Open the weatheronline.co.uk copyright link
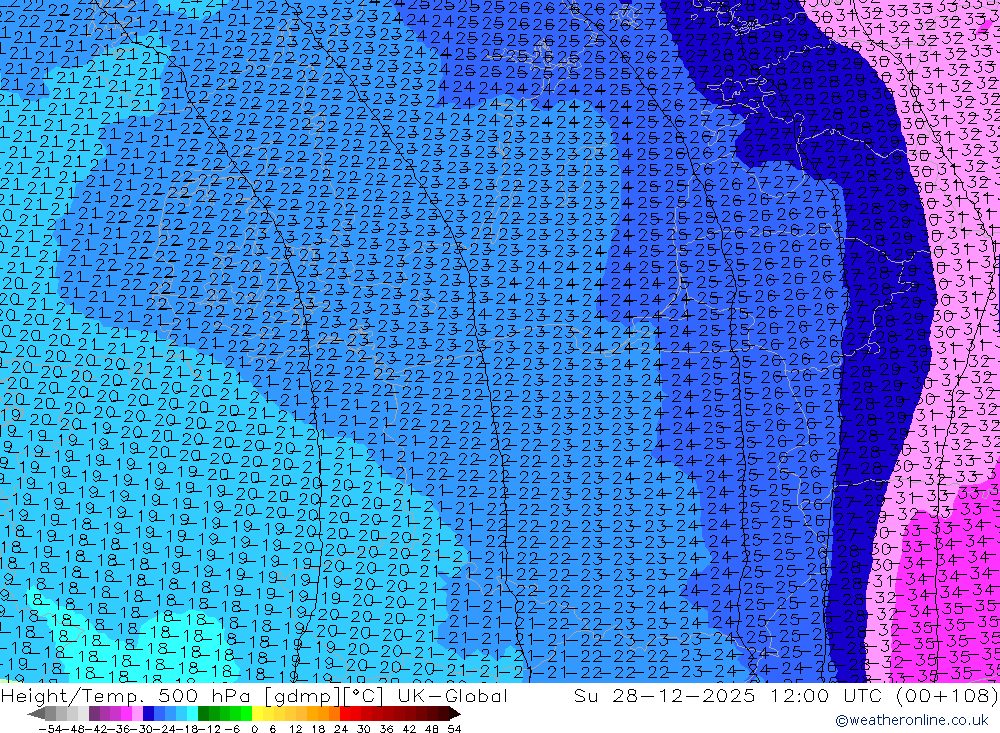1000x733 pixels. 912,720
